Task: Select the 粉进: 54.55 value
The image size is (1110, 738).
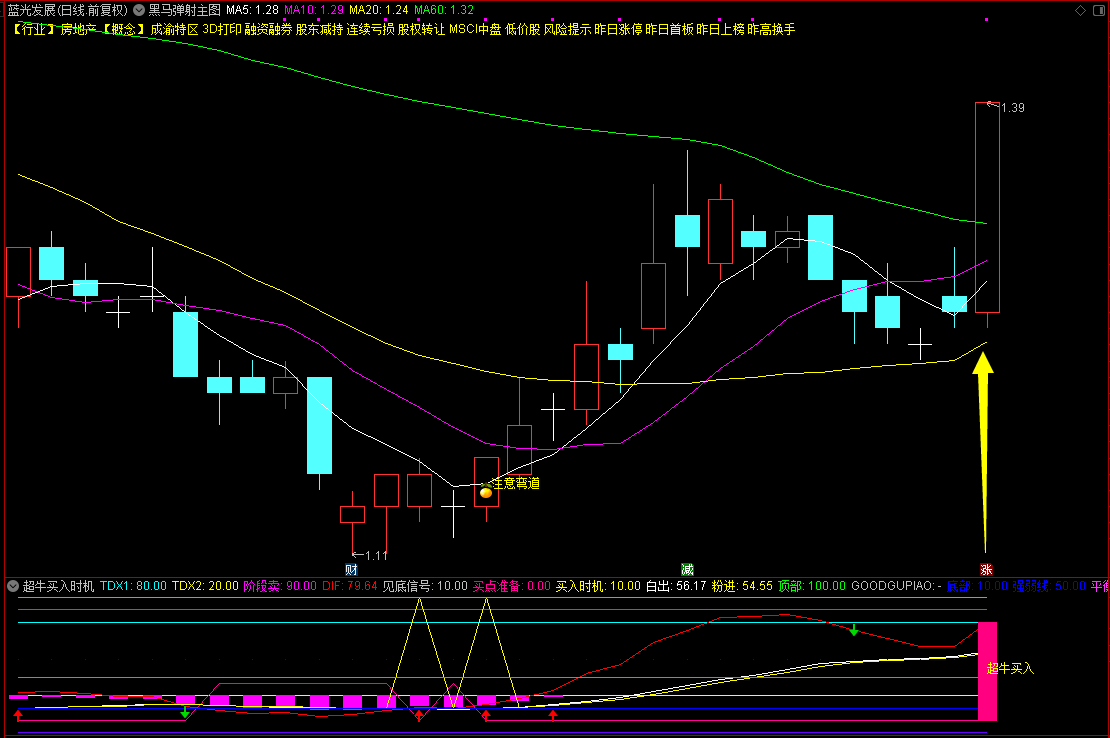Action: pyautogui.click(x=742, y=586)
